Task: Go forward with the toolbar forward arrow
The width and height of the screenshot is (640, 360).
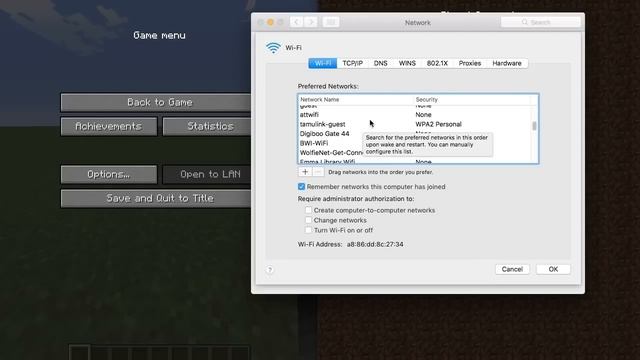Action: (311, 22)
